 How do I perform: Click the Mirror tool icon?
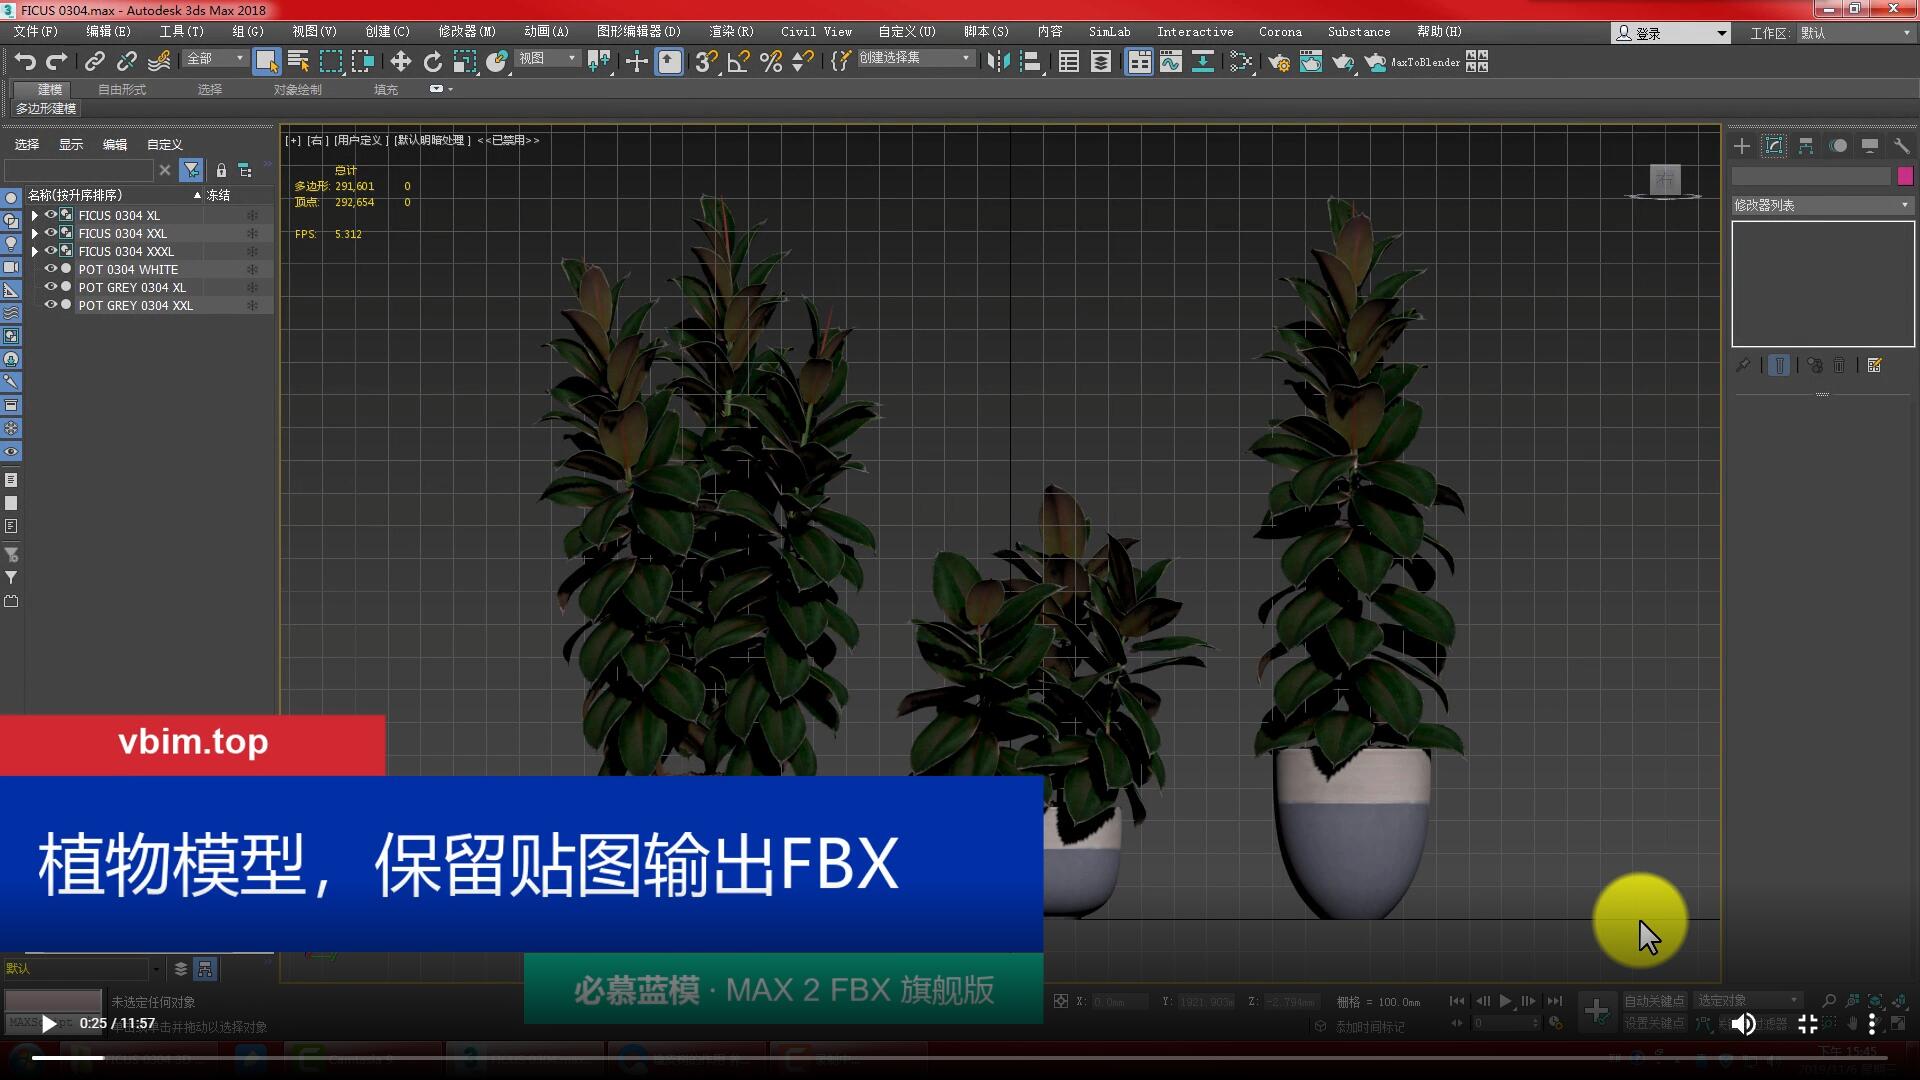coord(997,62)
